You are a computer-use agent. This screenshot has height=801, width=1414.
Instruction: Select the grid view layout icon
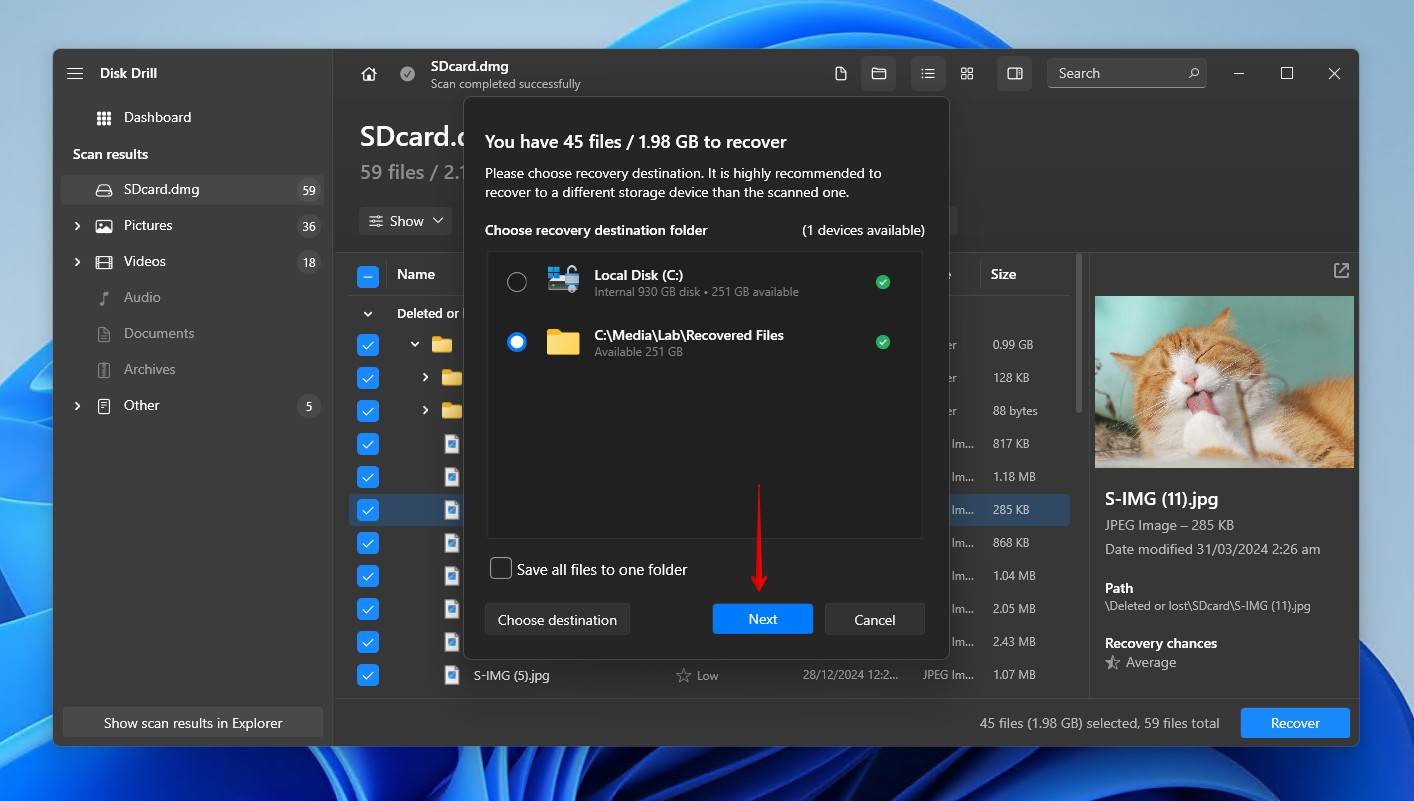[967, 74]
